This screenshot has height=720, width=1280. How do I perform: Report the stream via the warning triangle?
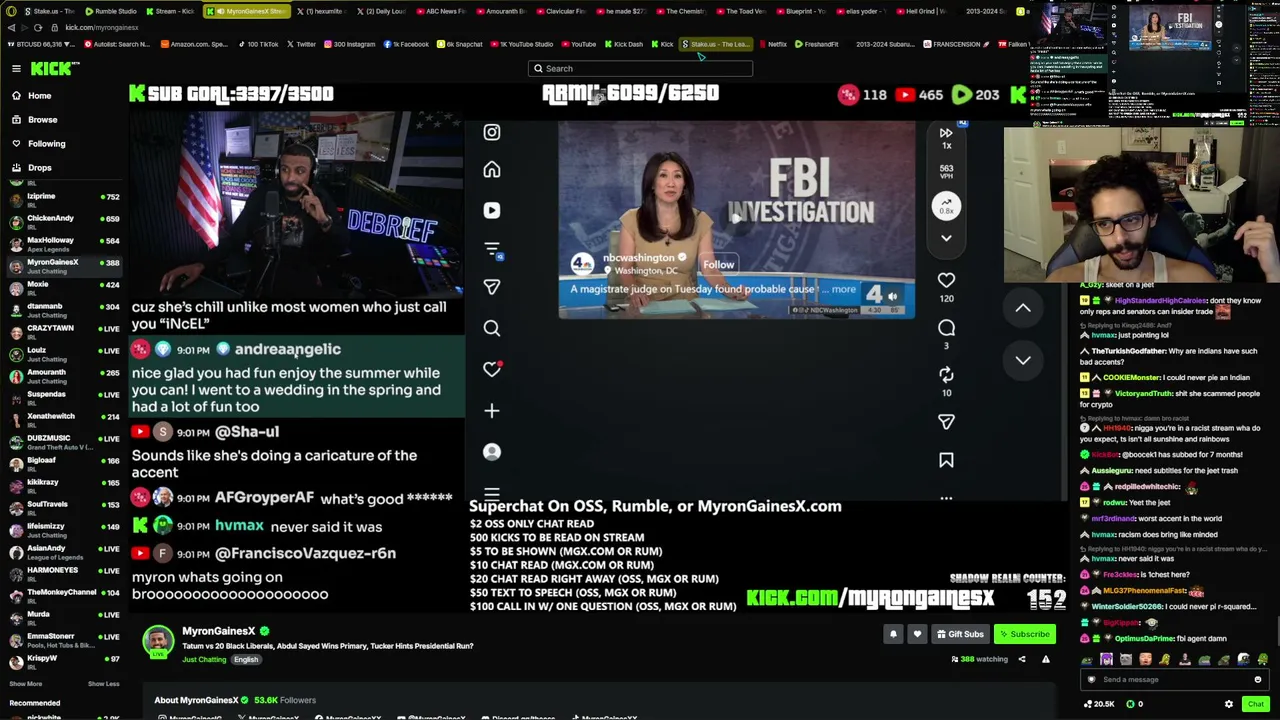1046,660
